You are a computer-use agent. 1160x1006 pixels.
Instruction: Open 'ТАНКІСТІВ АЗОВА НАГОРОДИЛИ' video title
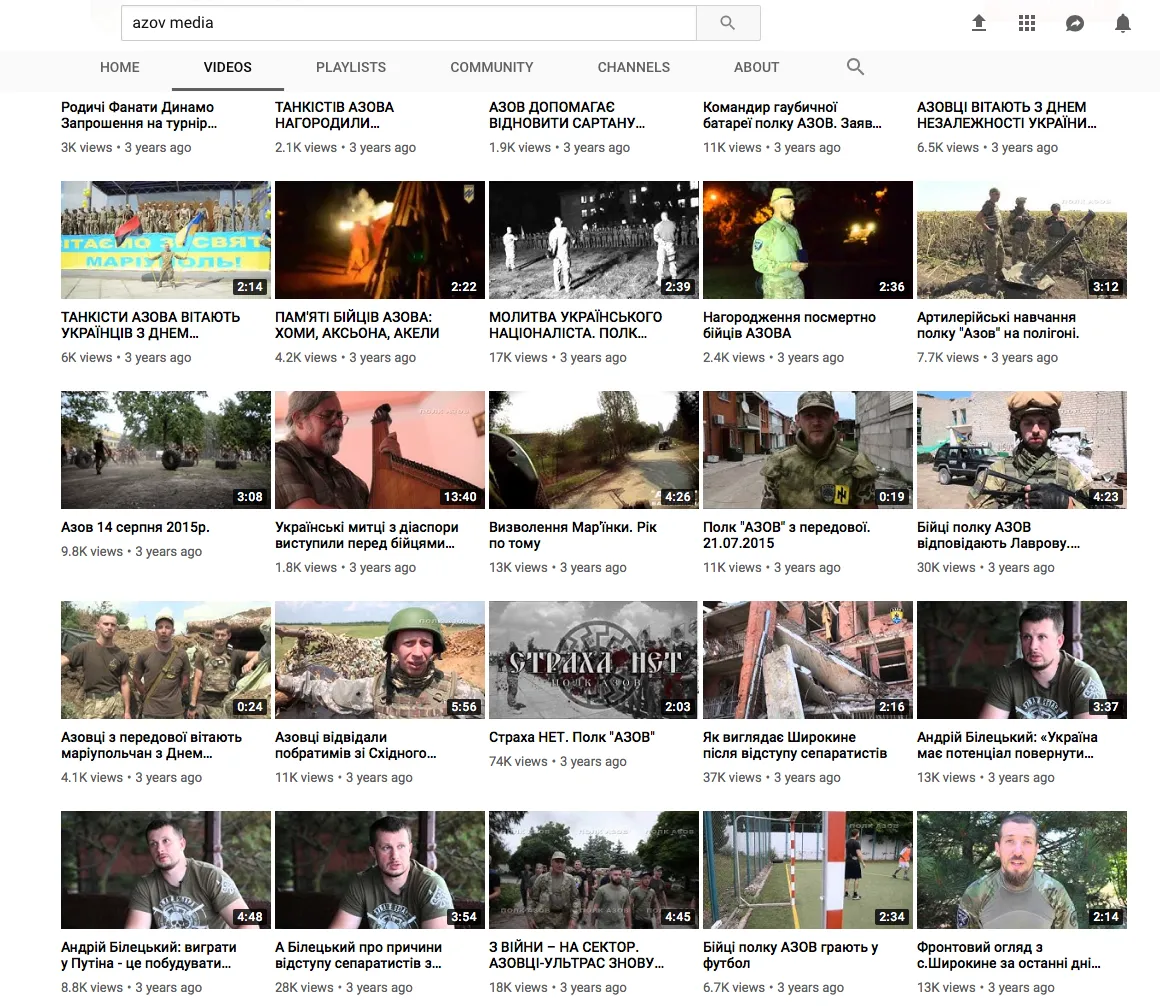pyautogui.click(x=334, y=115)
